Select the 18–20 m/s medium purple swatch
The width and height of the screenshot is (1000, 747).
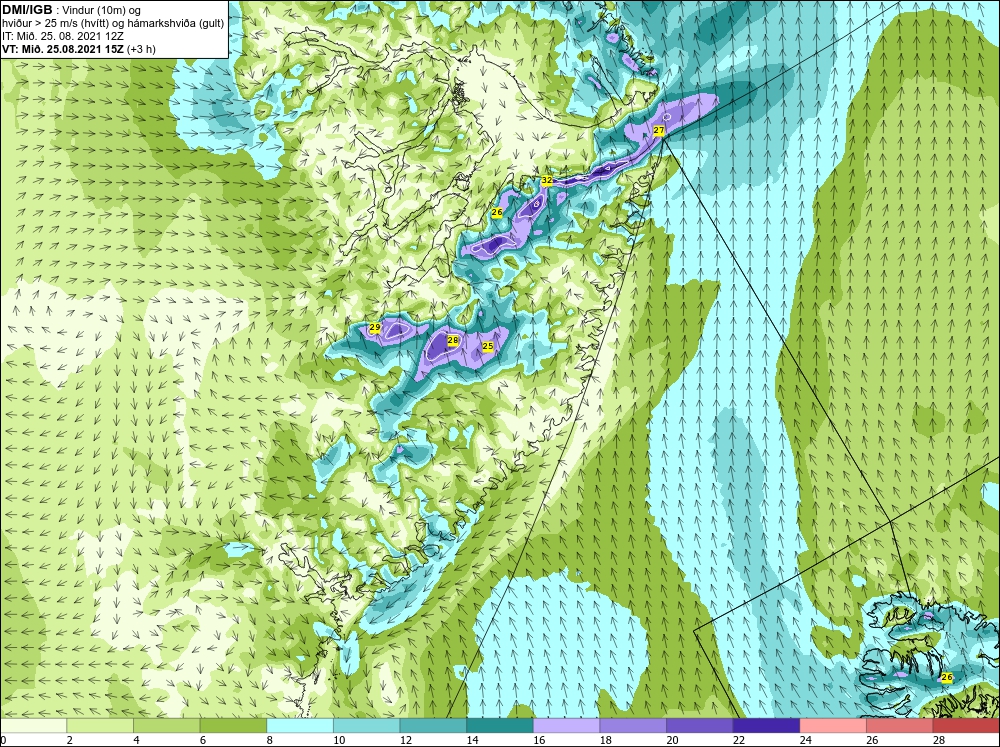pyautogui.click(x=633, y=726)
